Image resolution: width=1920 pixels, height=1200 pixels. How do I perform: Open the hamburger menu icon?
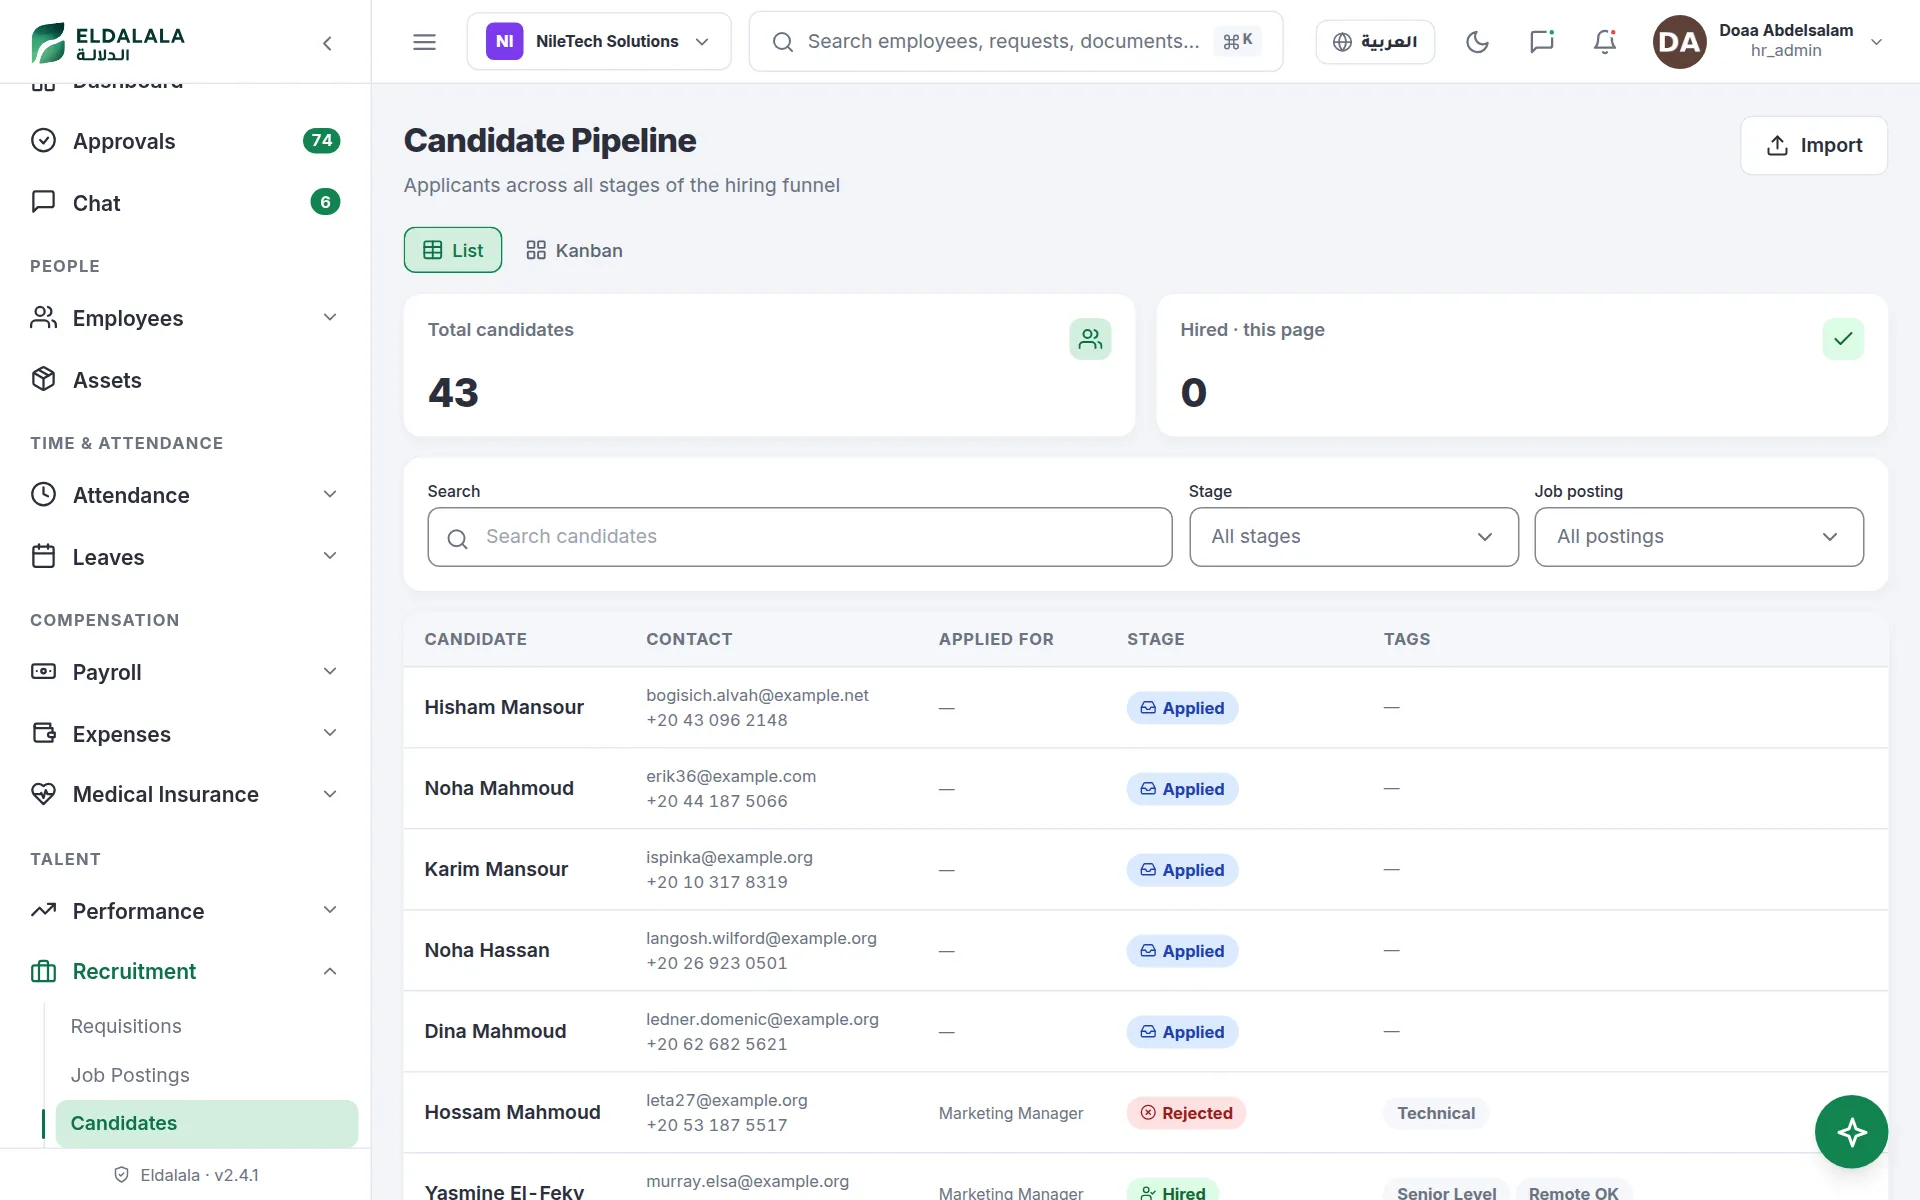pos(424,42)
